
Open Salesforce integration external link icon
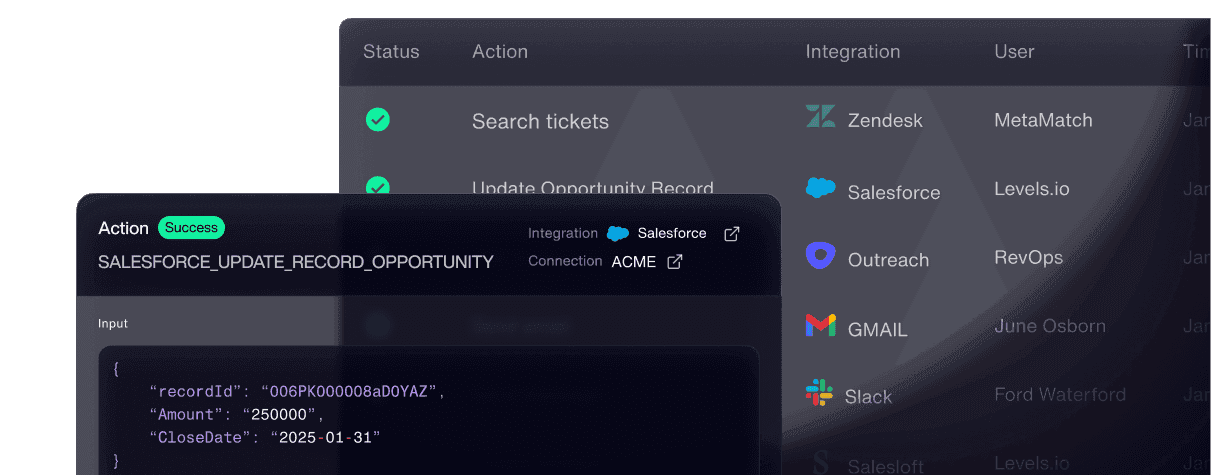point(732,233)
